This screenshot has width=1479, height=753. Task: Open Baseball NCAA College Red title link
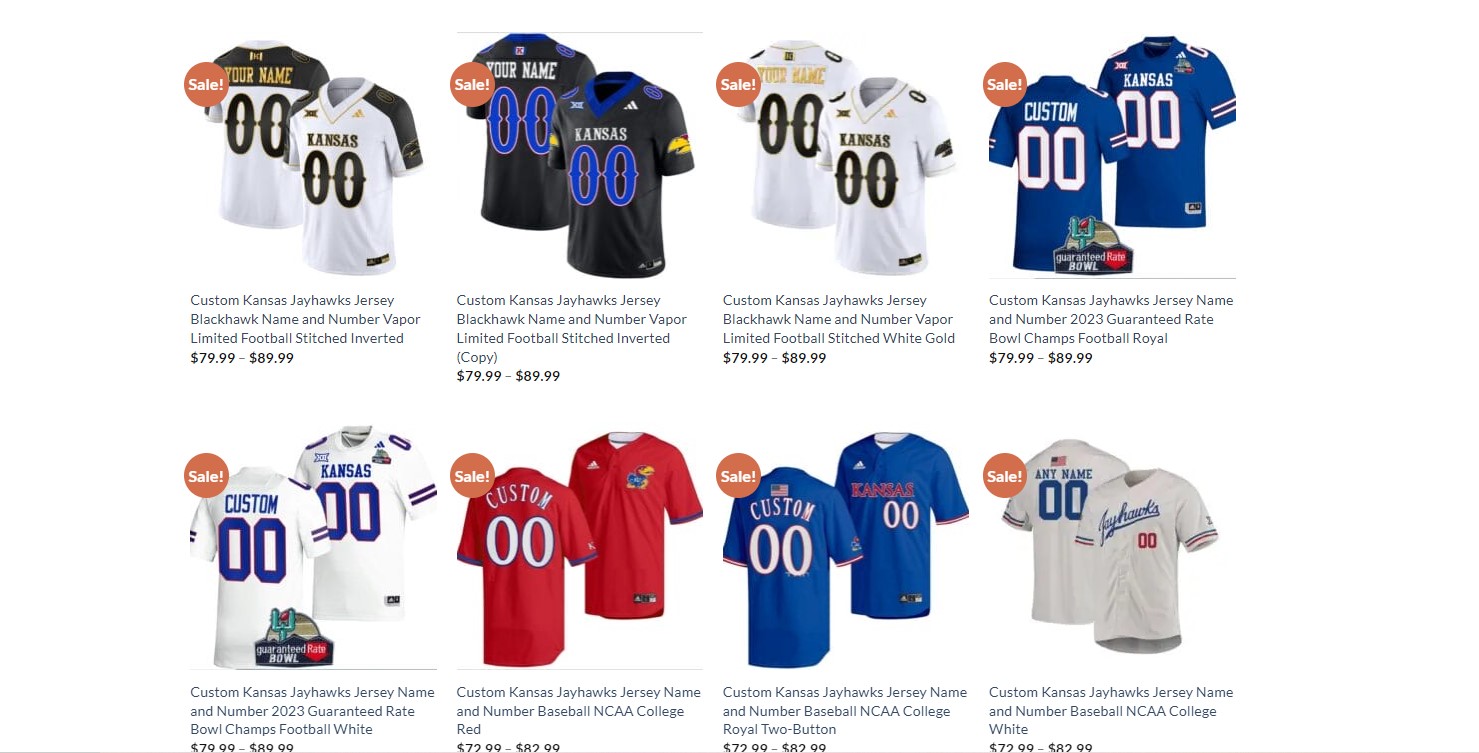(579, 711)
